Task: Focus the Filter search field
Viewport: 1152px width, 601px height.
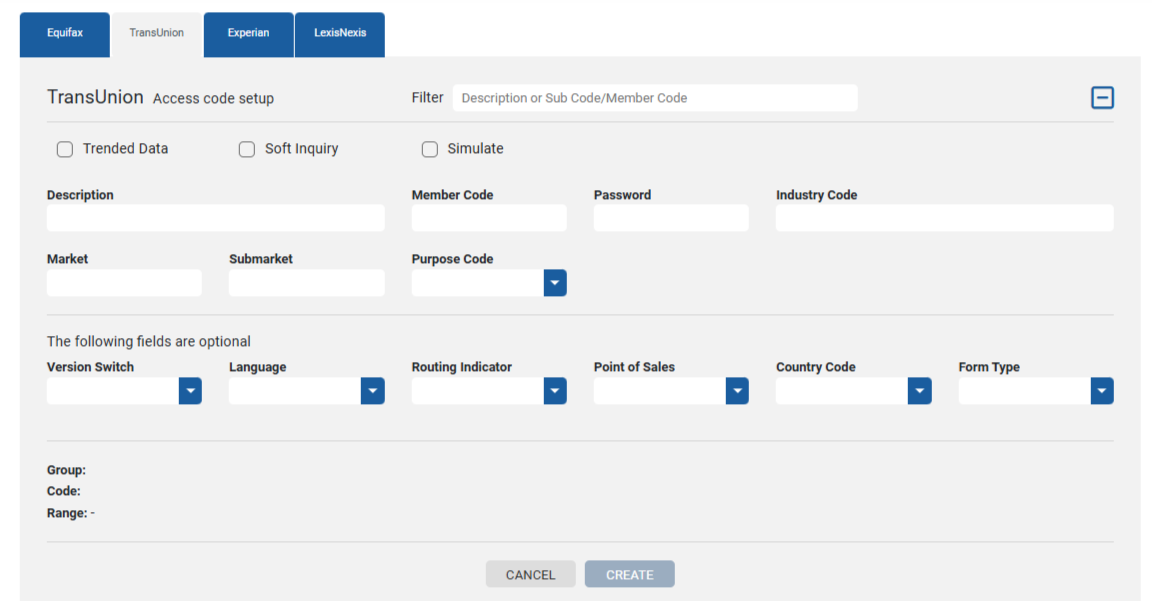Action: tap(655, 98)
